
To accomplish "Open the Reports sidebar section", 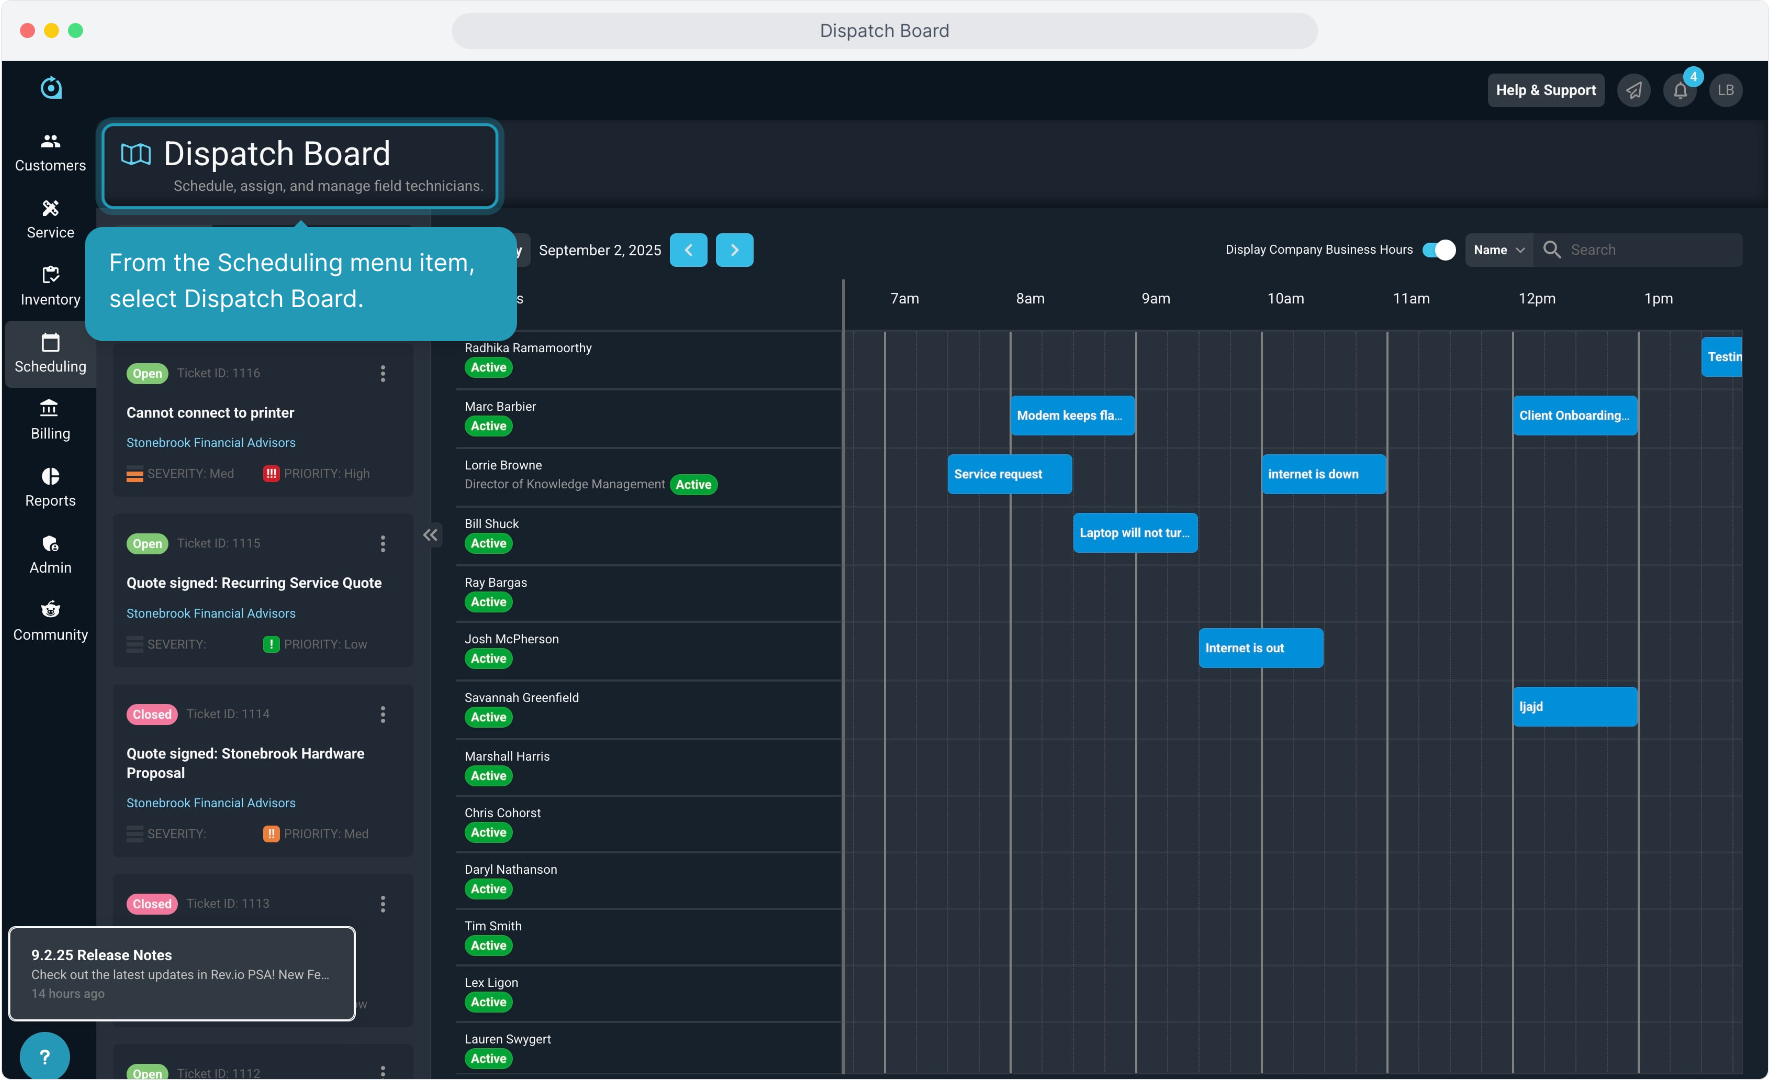I will [50, 487].
